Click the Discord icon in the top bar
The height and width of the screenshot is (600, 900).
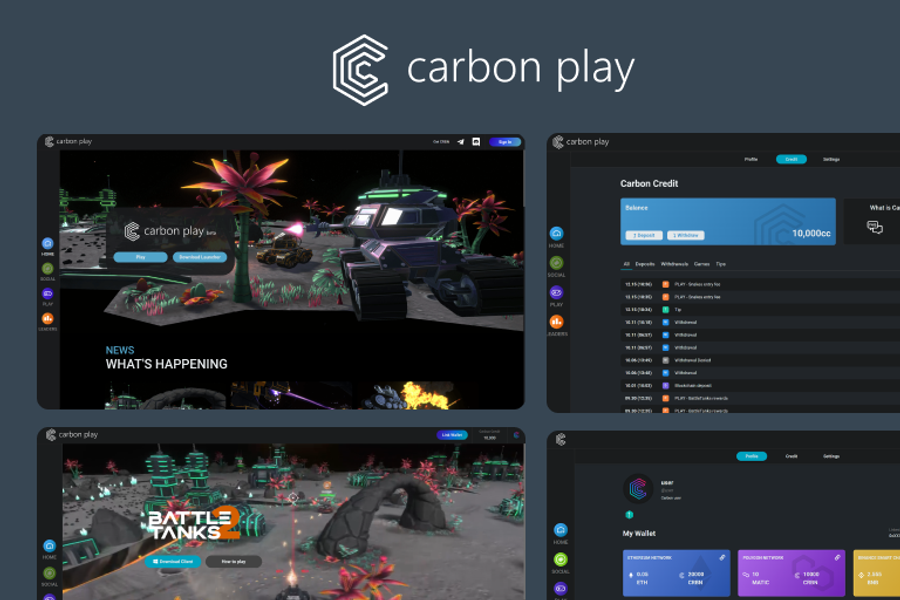point(476,143)
